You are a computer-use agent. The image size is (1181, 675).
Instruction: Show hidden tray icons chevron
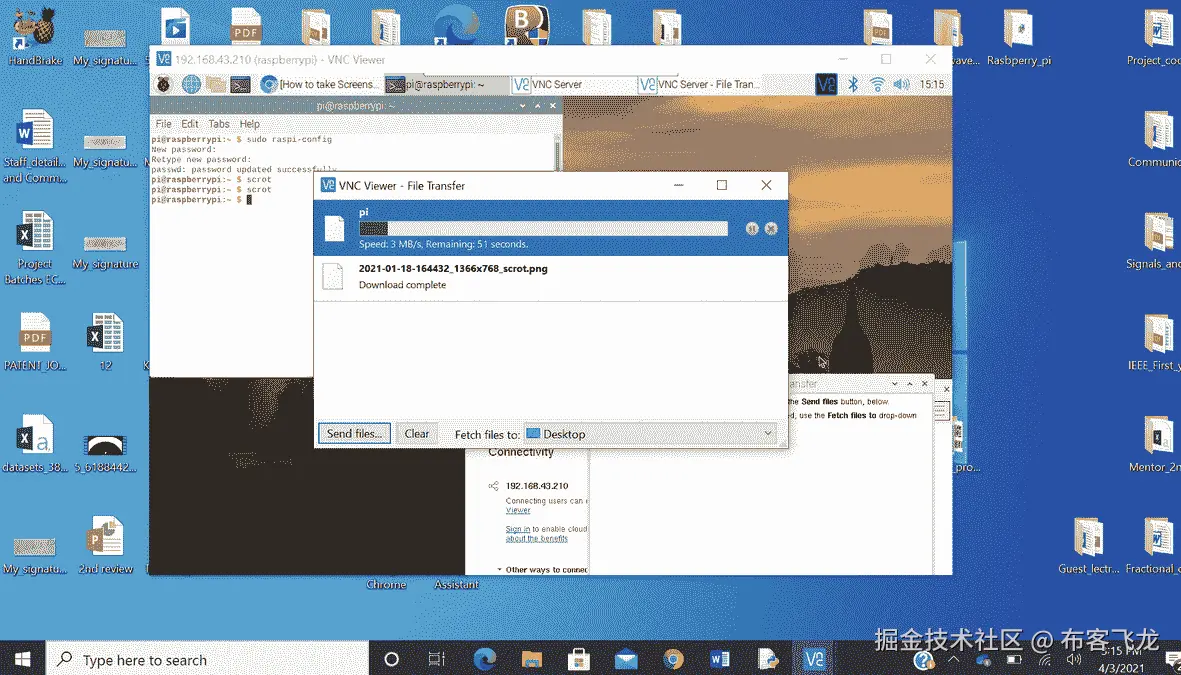tap(954, 660)
